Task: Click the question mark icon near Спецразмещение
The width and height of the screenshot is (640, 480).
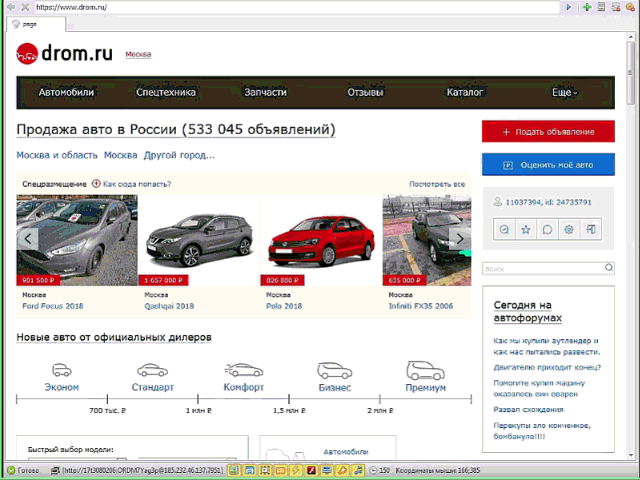Action: [96, 184]
